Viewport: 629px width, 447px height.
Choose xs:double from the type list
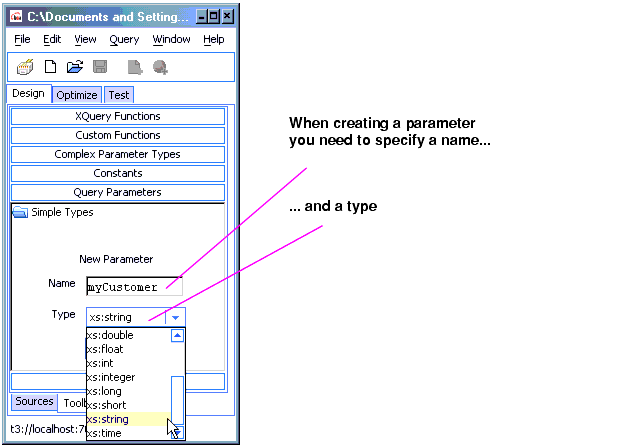click(x=128, y=335)
